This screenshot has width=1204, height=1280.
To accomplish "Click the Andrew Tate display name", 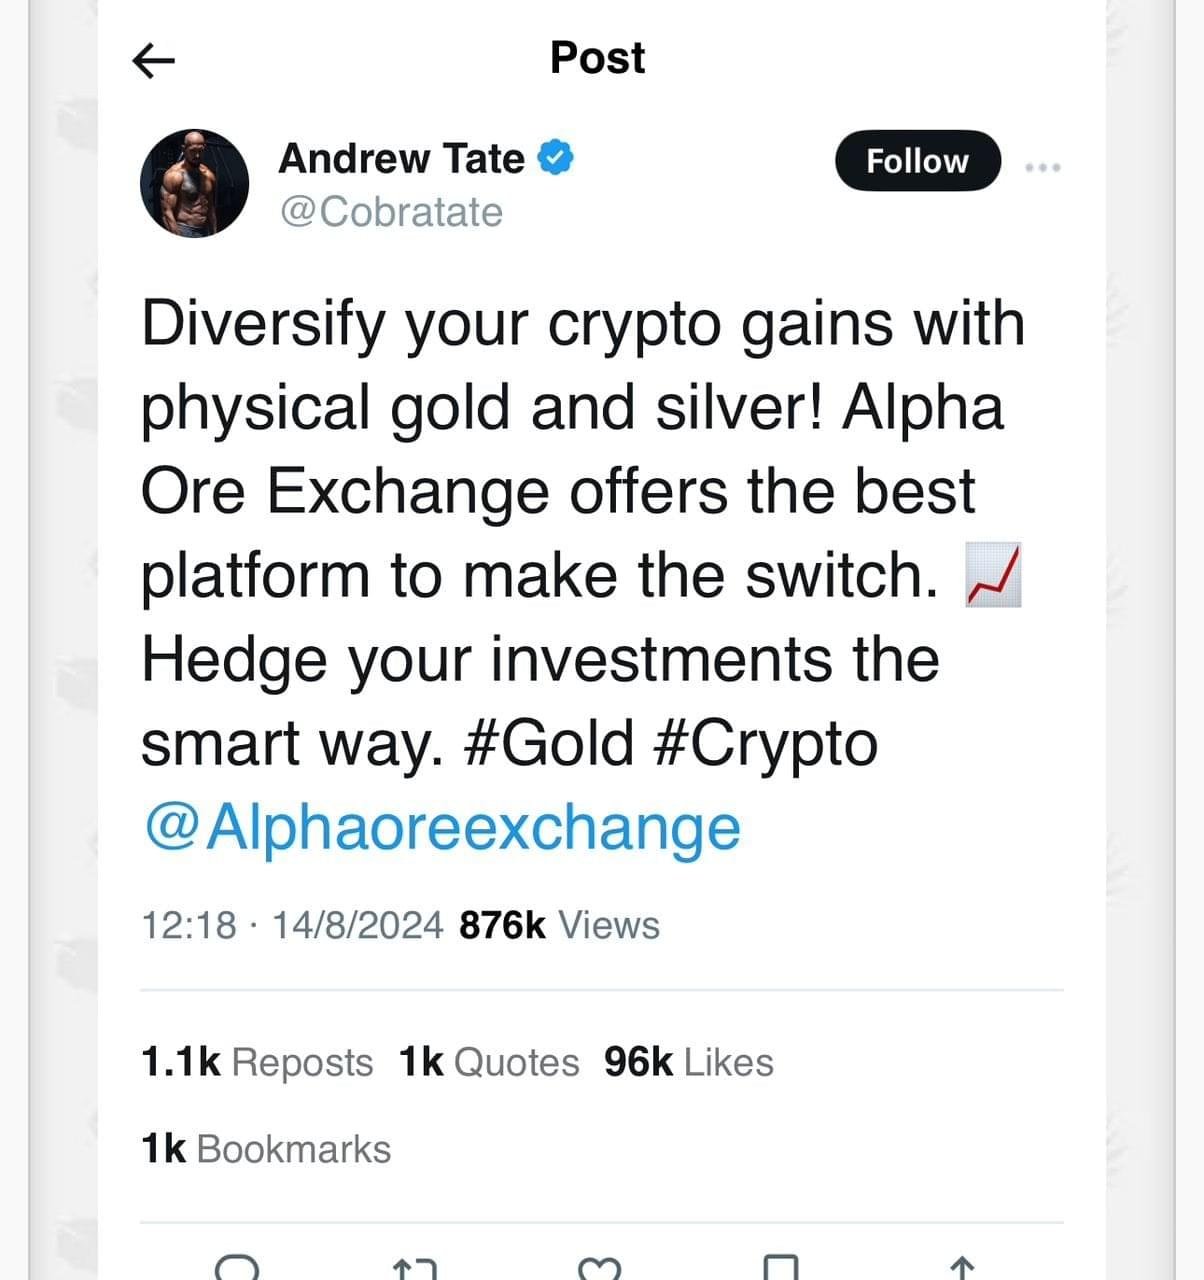I will (x=401, y=158).
